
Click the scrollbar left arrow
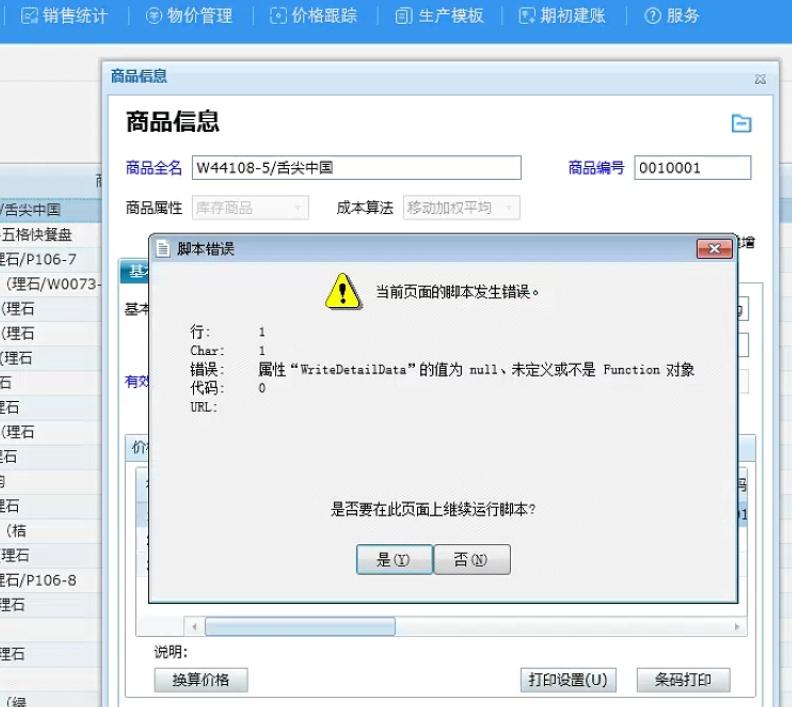(194, 627)
